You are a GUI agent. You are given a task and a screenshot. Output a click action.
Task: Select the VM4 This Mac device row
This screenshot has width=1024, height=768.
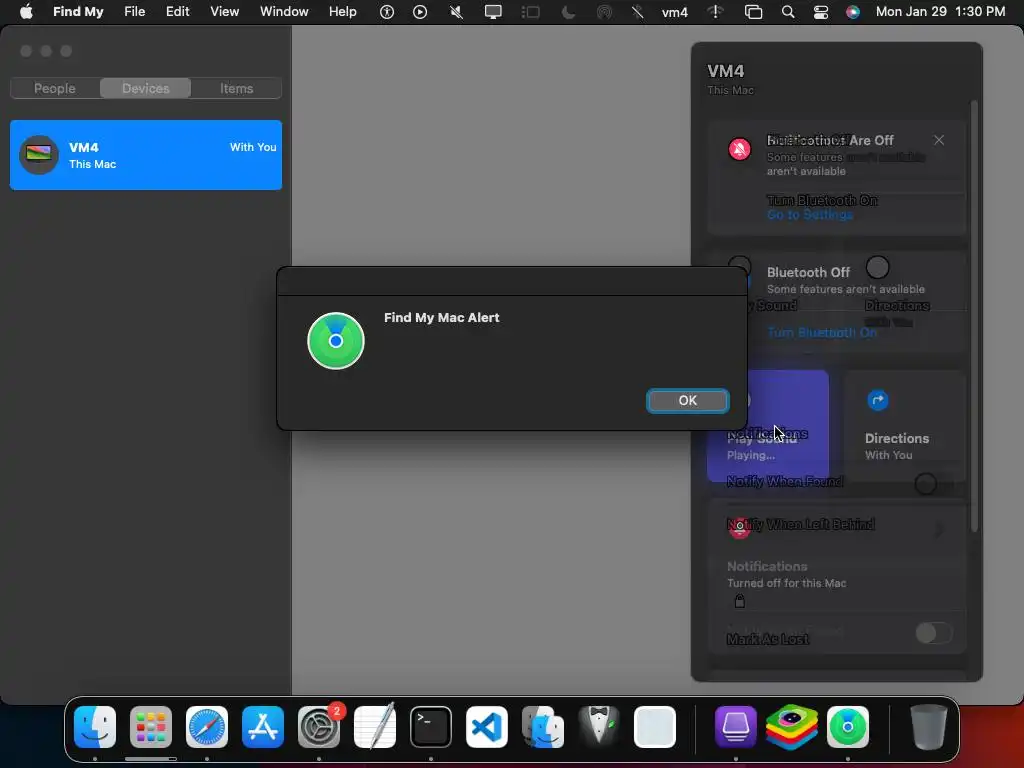(x=146, y=155)
